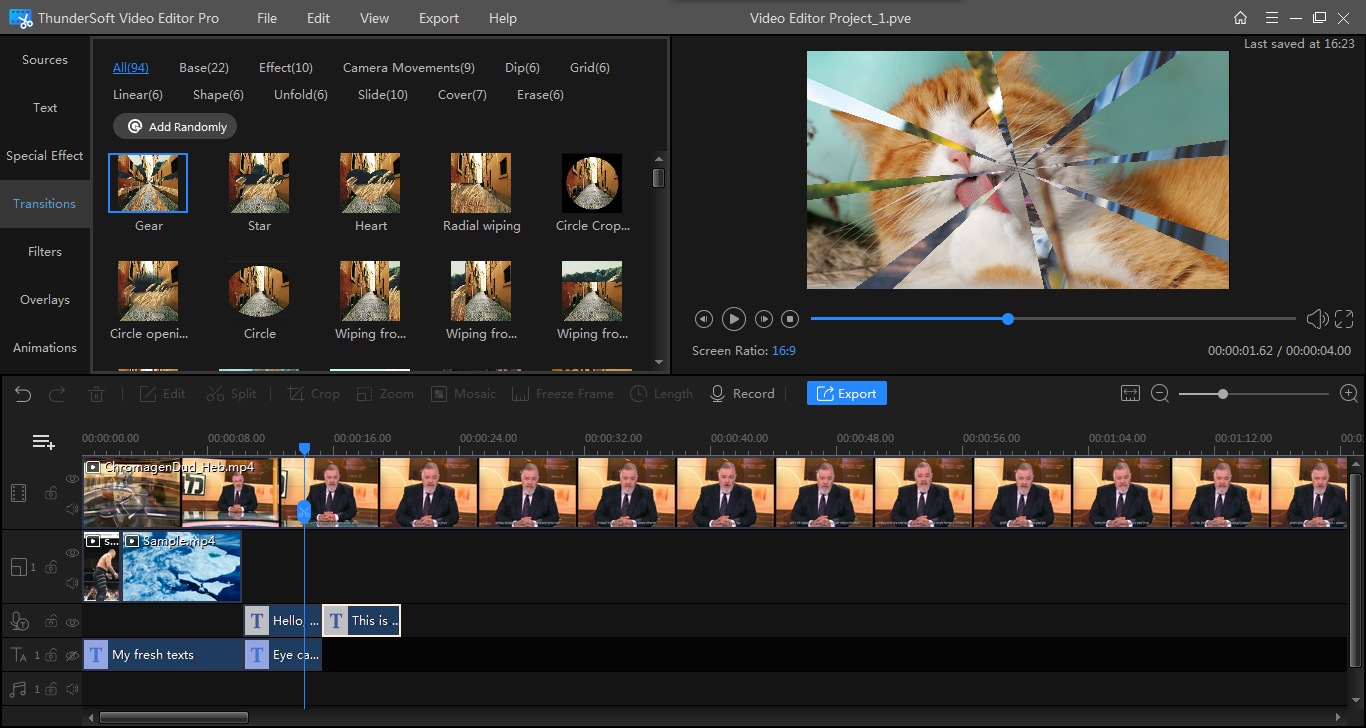Viewport: 1366px width, 728px height.
Task: Click the fit timeline to window icon
Action: point(1130,394)
